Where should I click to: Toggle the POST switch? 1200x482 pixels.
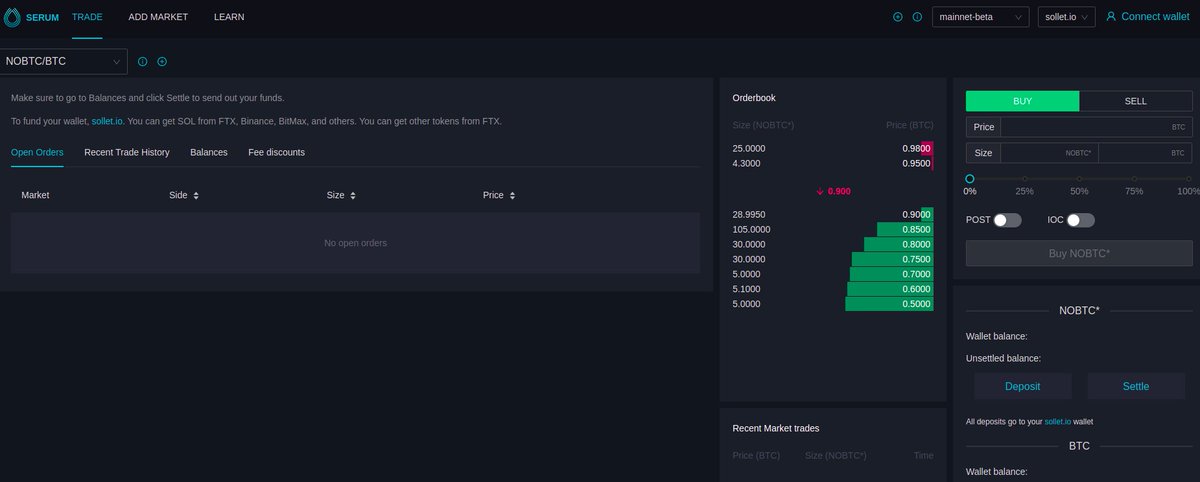[1008, 220]
